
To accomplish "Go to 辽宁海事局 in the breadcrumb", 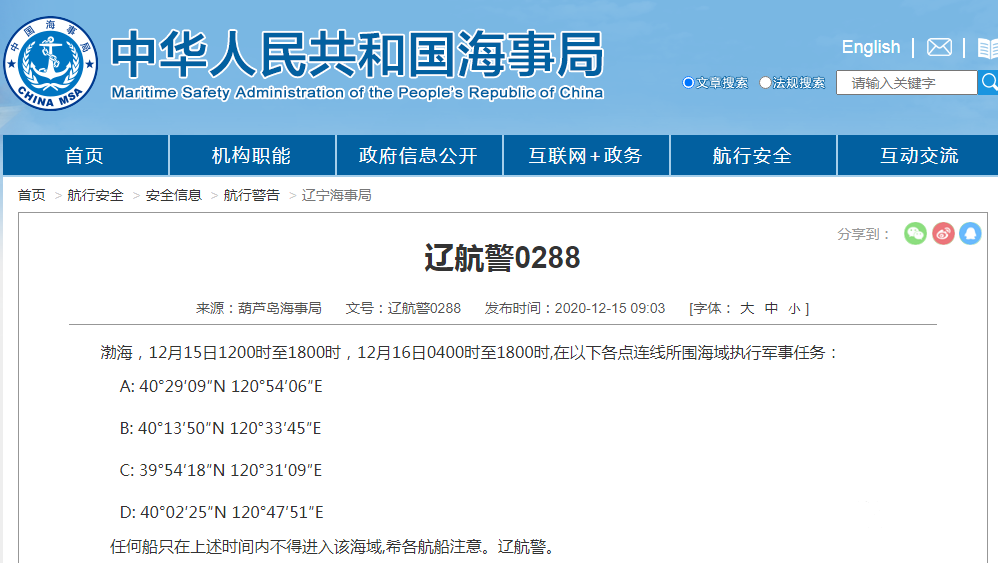I will [337, 195].
